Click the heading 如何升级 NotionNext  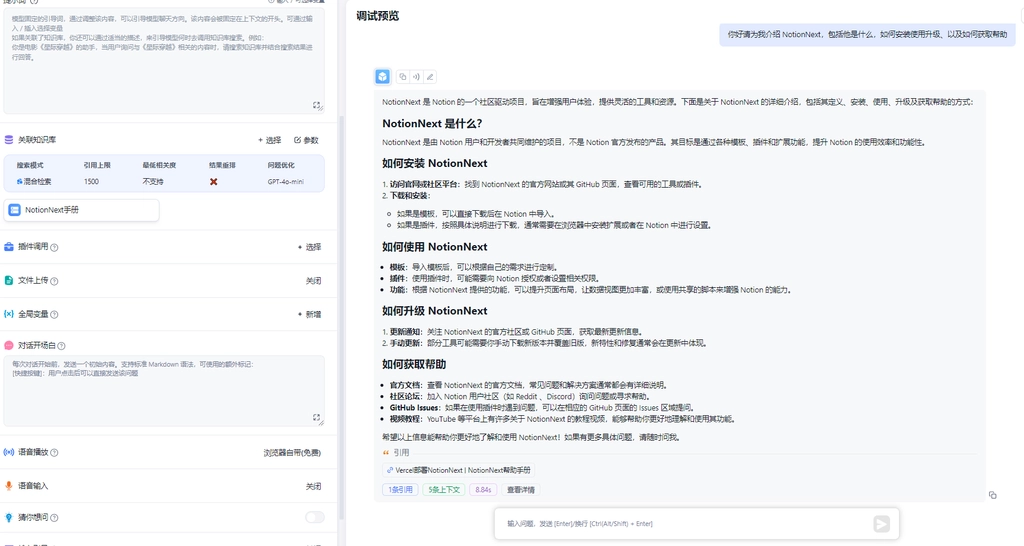point(435,311)
